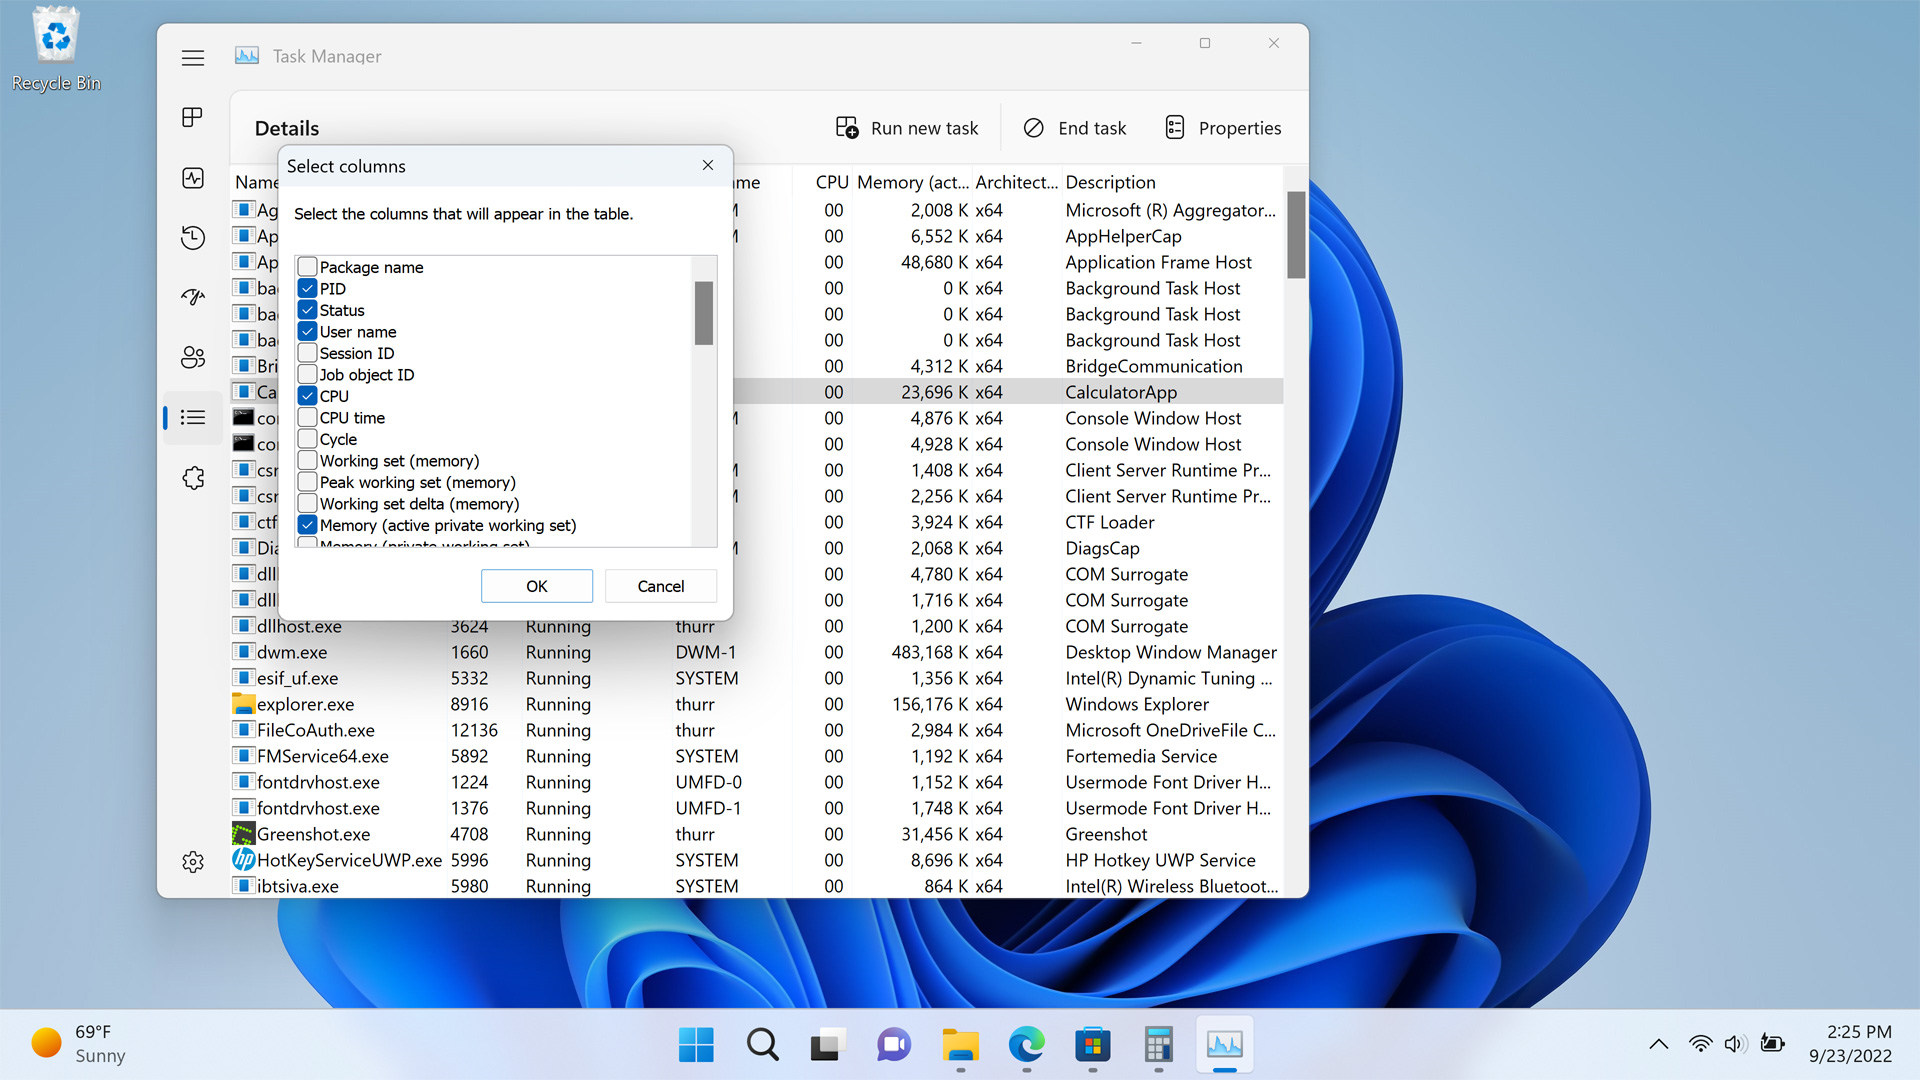Enable the Package name checkbox
This screenshot has width=1920, height=1080.
click(x=308, y=267)
